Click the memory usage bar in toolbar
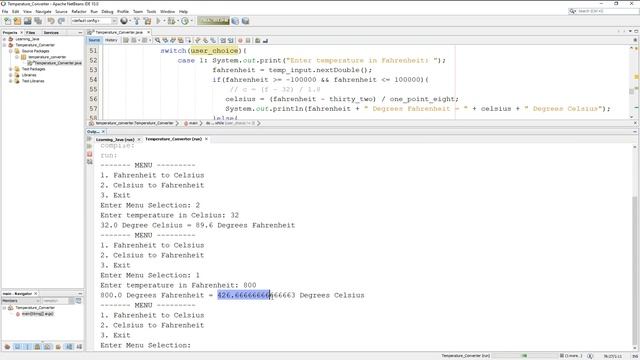Screen dimensions: 640x360 pyautogui.click(x=213, y=21)
